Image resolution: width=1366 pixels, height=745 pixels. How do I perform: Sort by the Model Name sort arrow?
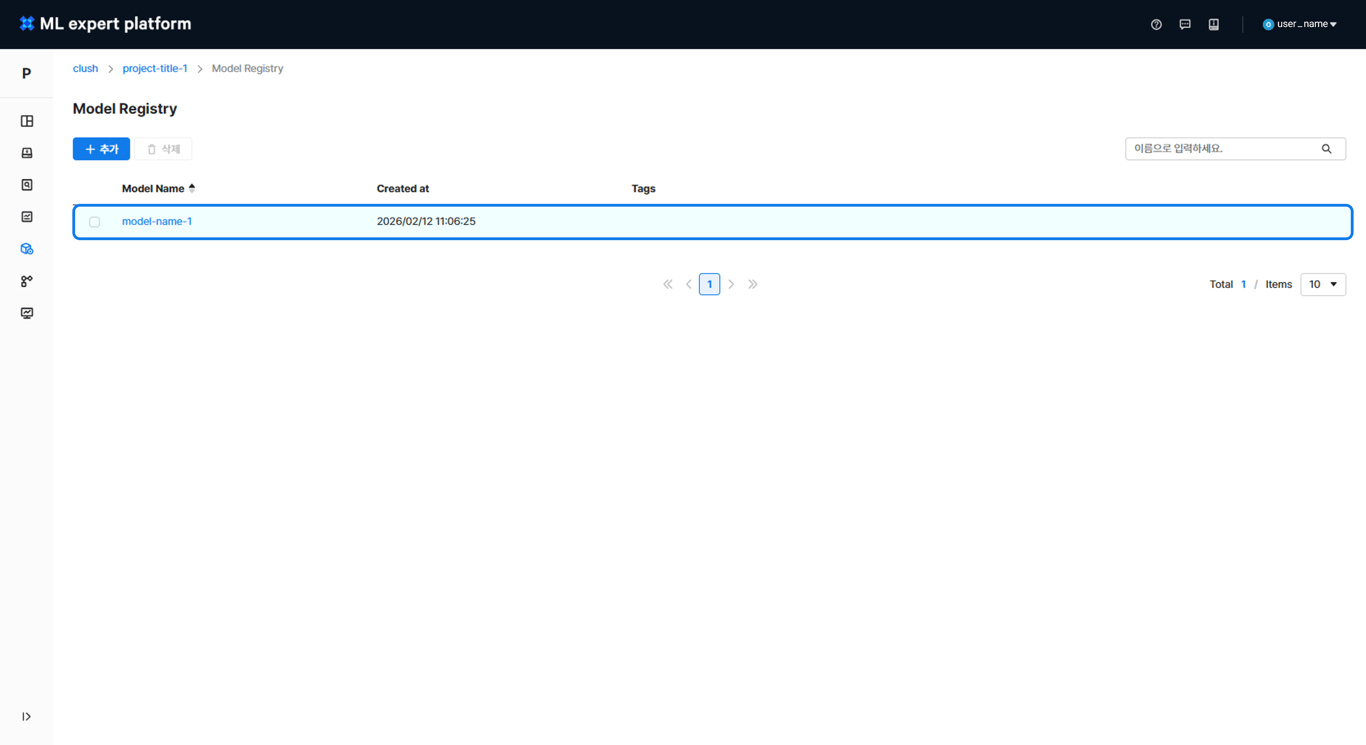tap(192, 188)
